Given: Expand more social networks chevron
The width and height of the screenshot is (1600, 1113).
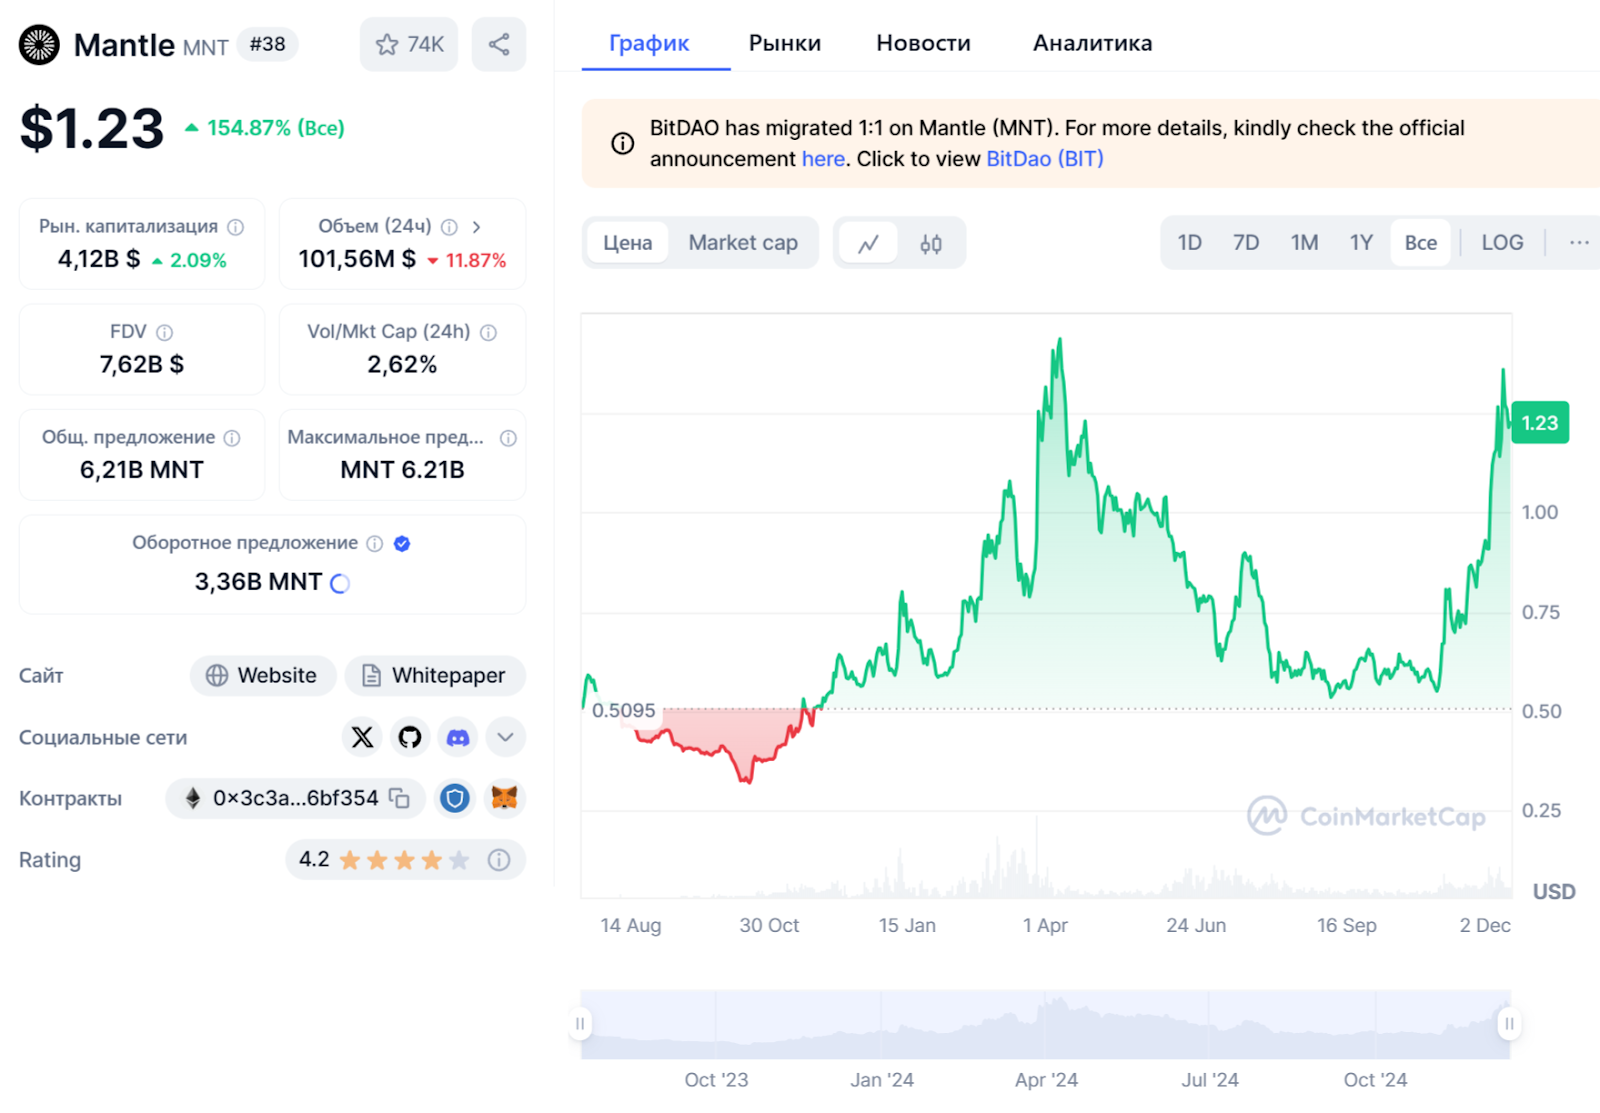Looking at the screenshot, I should coord(506,737).
